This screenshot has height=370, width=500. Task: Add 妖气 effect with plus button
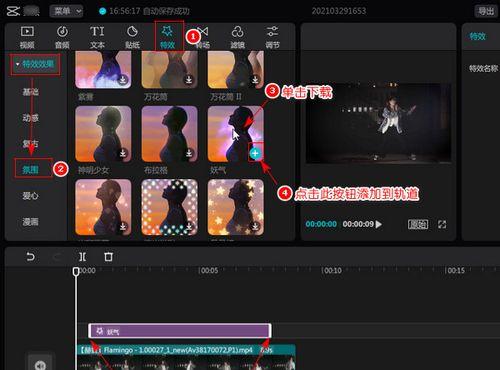click(x=255, y=153)
